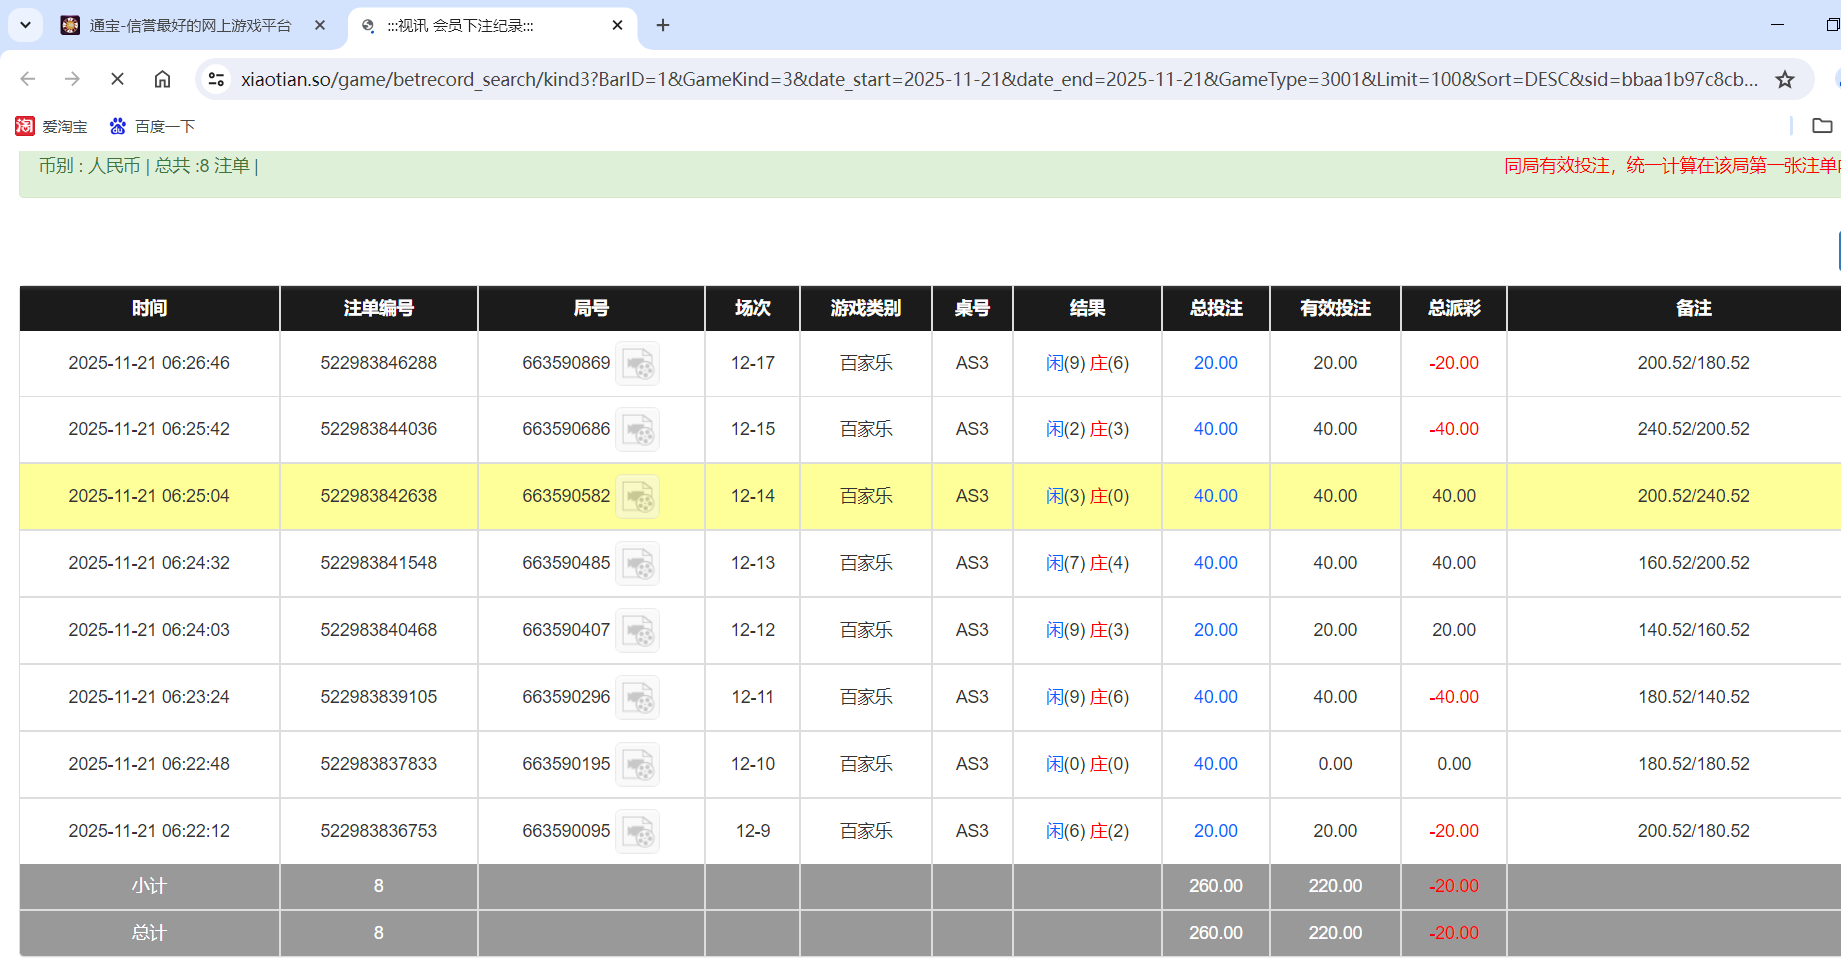The image size is (1841, 980).
Task: Open the all bookmarks folder
Action: (x=1822, y=126)
